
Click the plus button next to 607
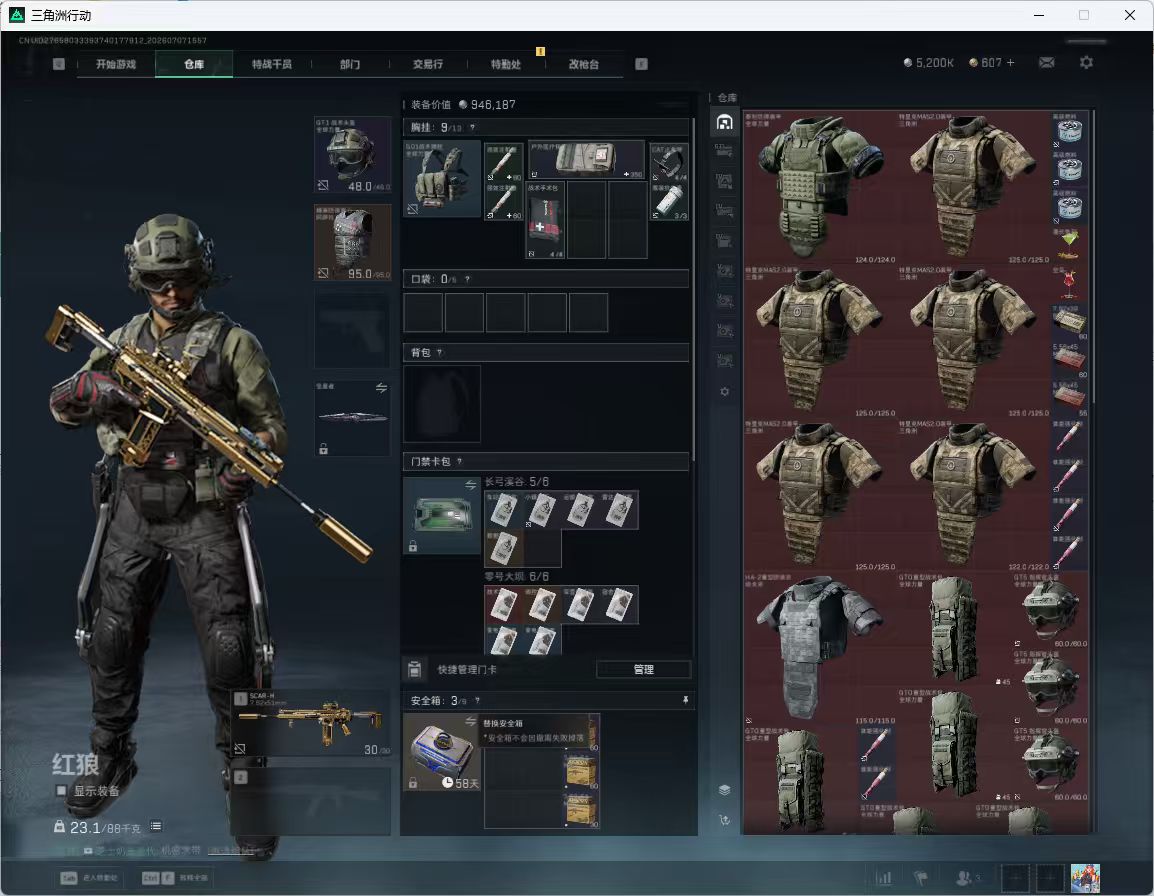coord(1010,63)
